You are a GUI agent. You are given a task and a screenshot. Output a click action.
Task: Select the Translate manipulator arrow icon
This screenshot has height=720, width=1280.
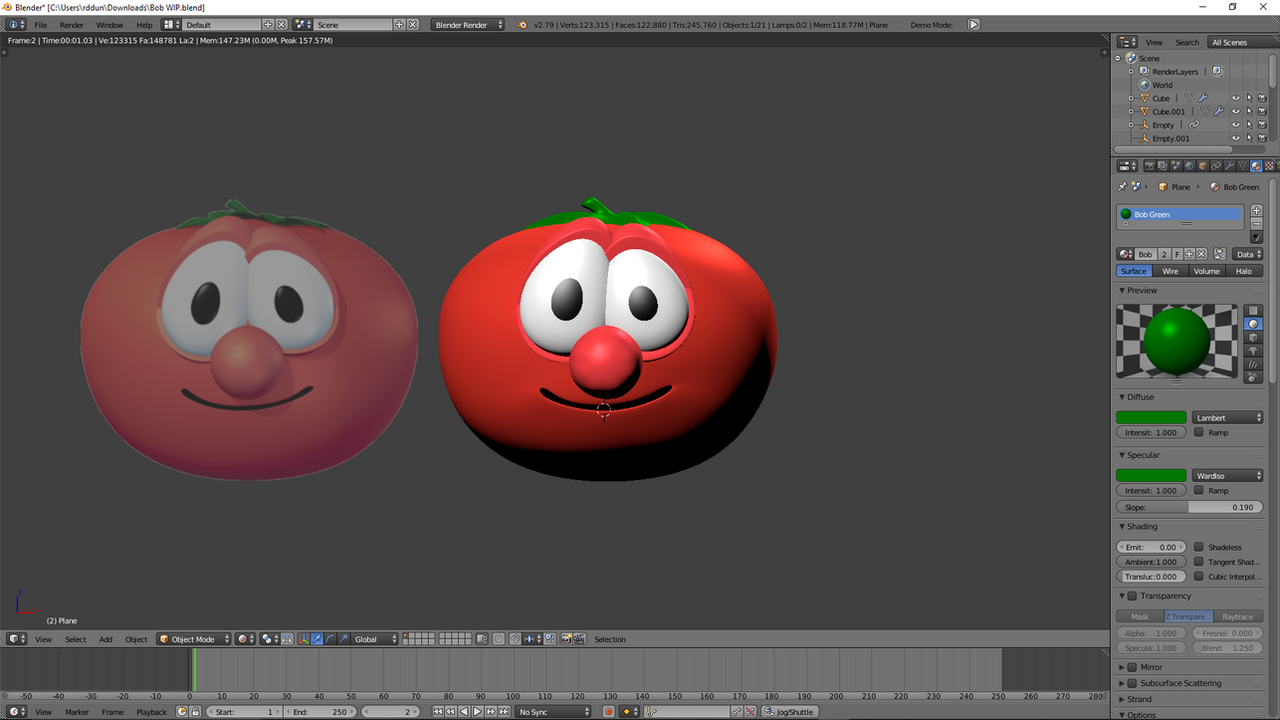tap(317, 639)
